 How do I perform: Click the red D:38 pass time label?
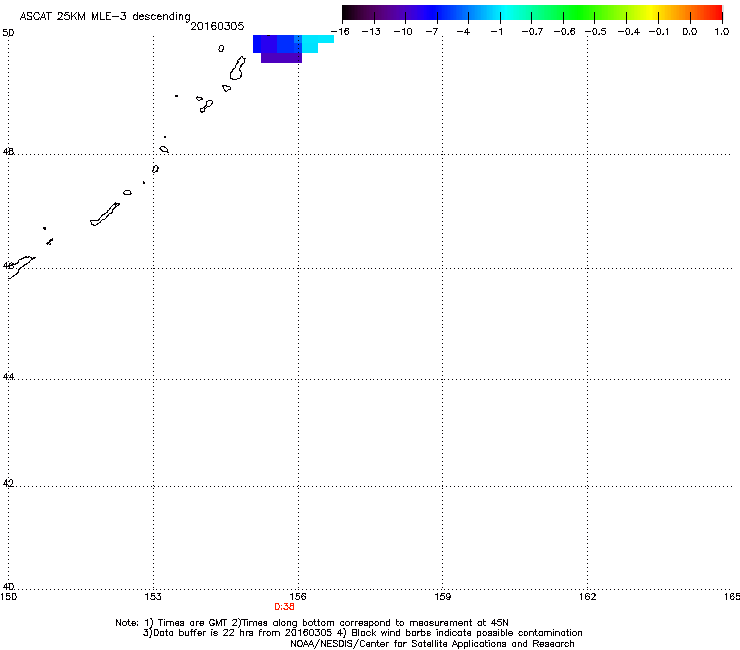[284, 607]
